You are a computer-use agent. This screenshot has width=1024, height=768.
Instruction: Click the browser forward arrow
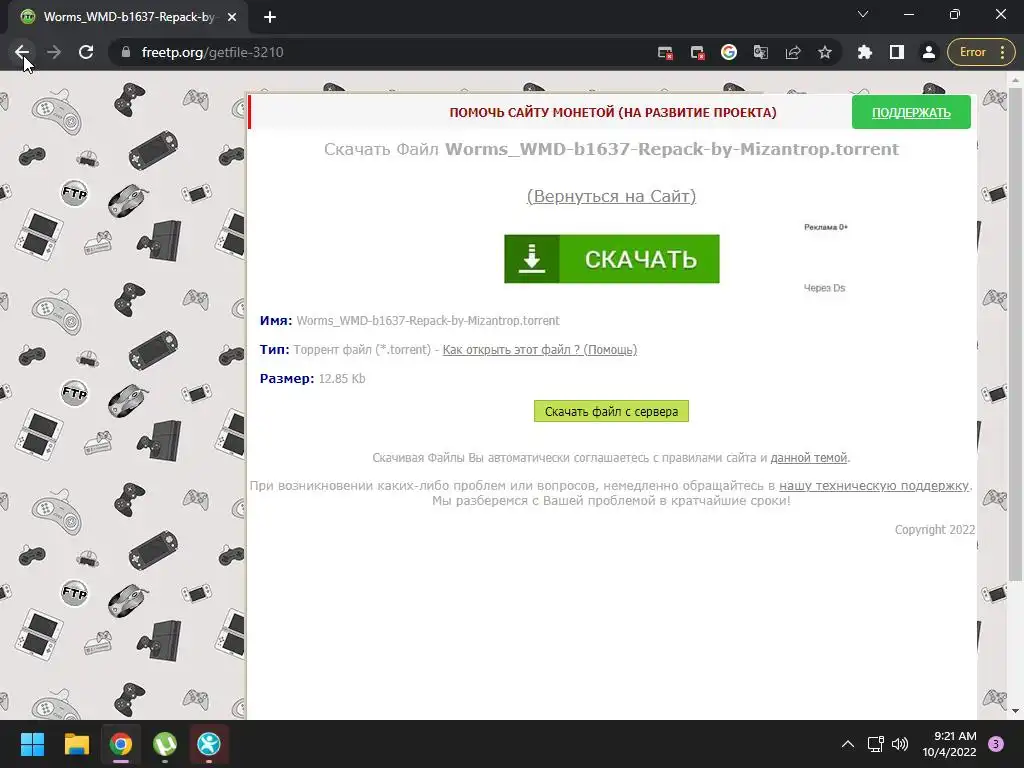54,52
